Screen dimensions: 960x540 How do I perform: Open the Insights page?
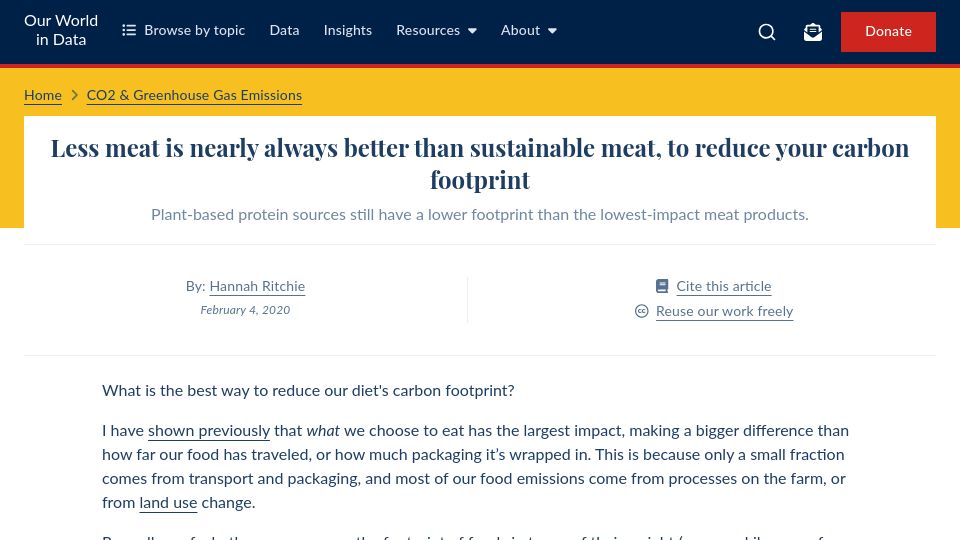pos(347,30)
